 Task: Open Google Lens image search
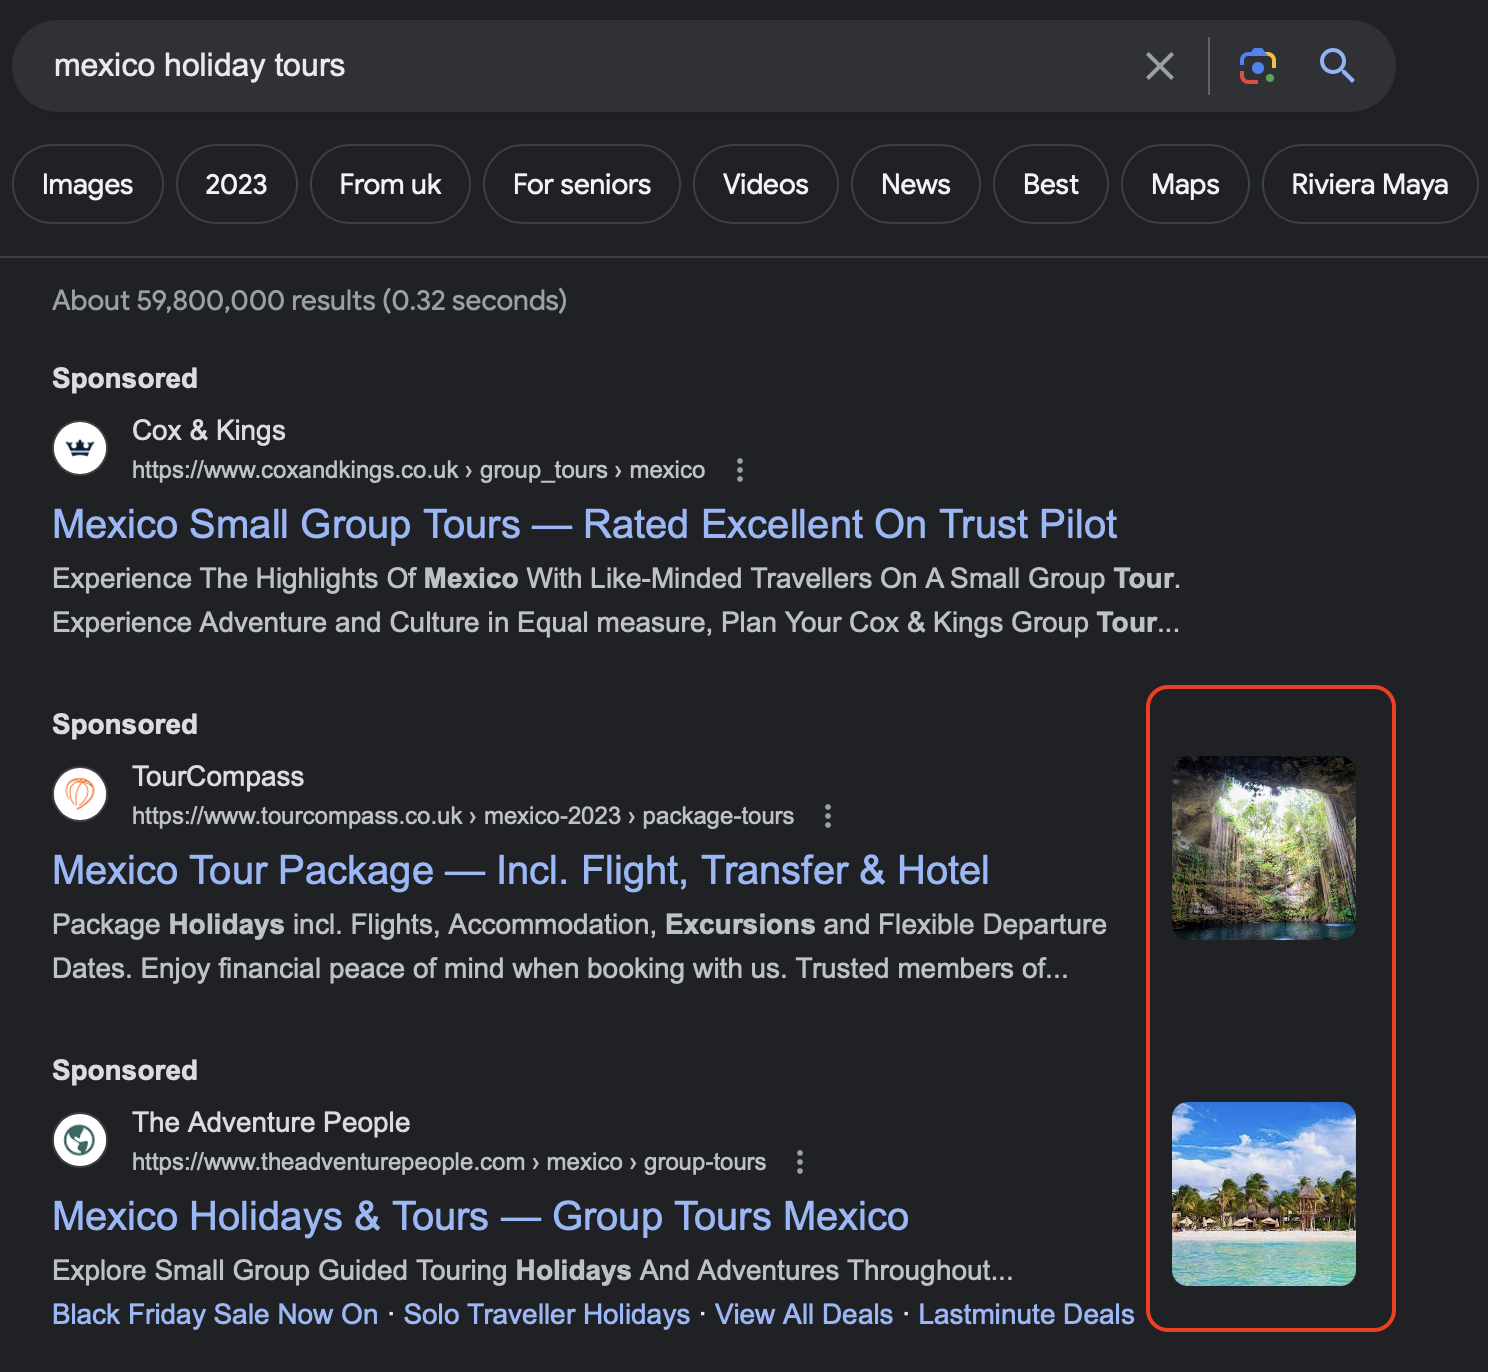click(1257, 66)
